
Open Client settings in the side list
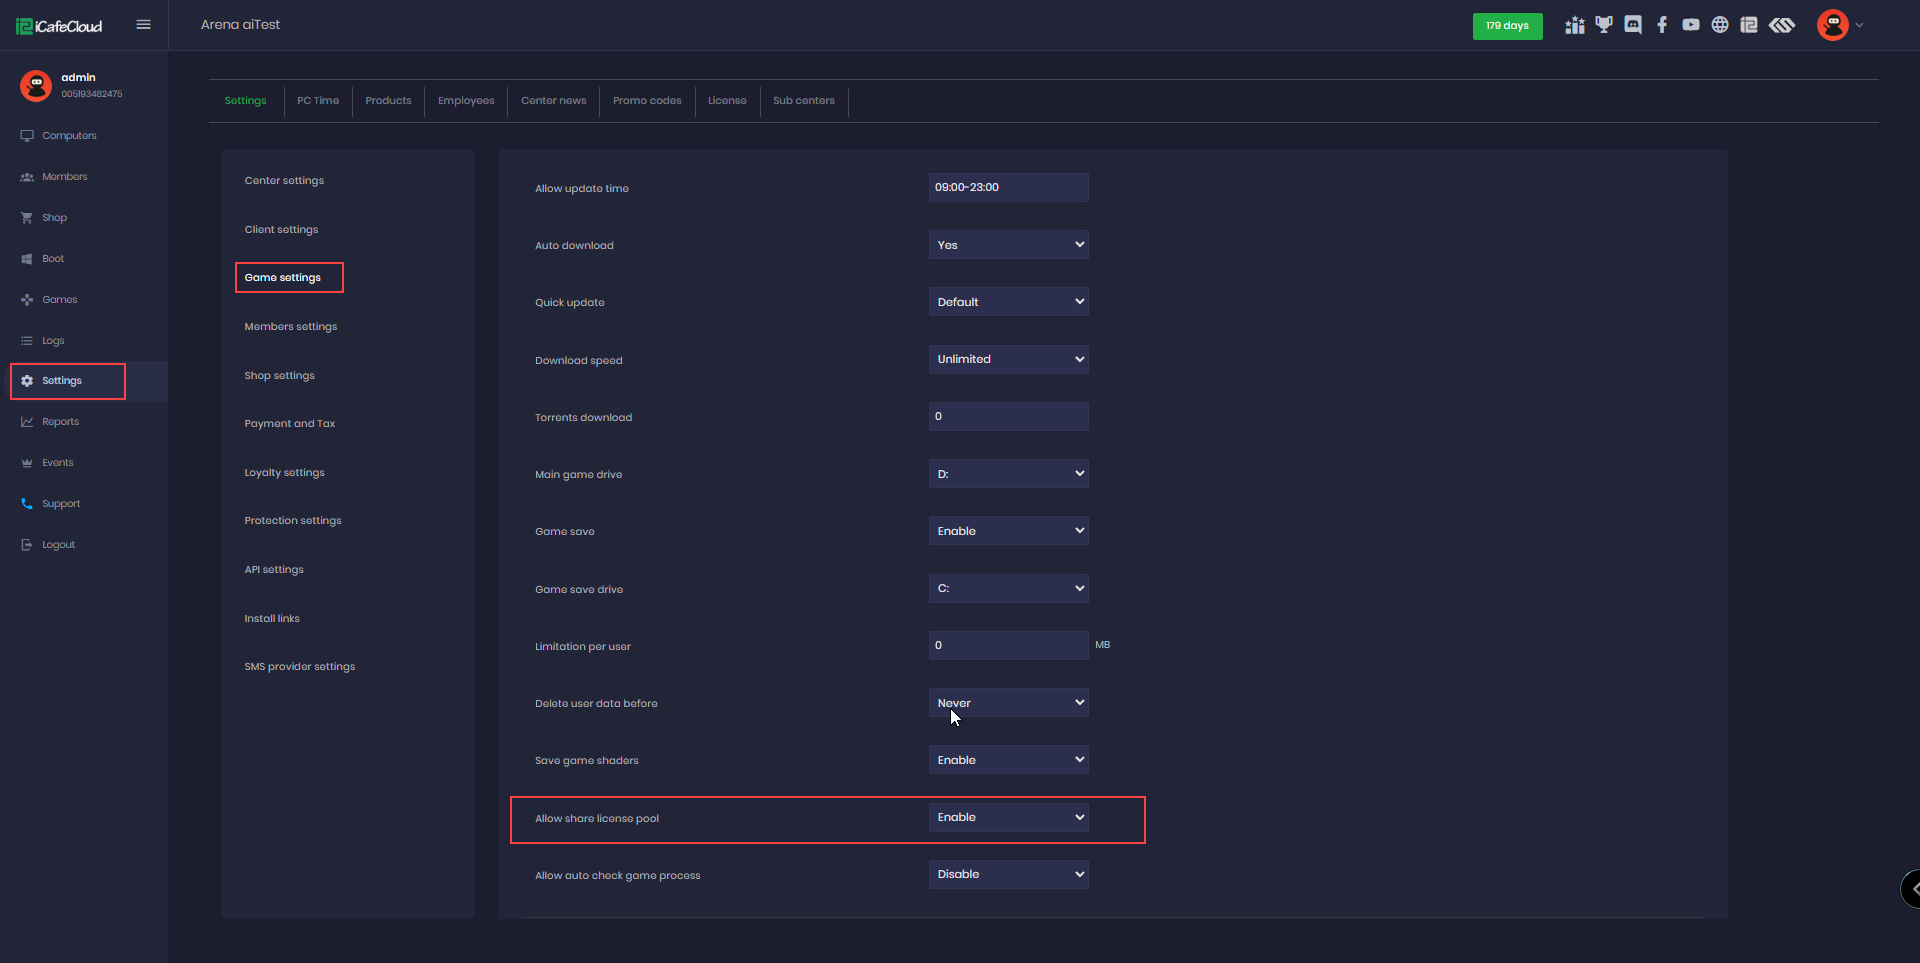tap(281, 230)
